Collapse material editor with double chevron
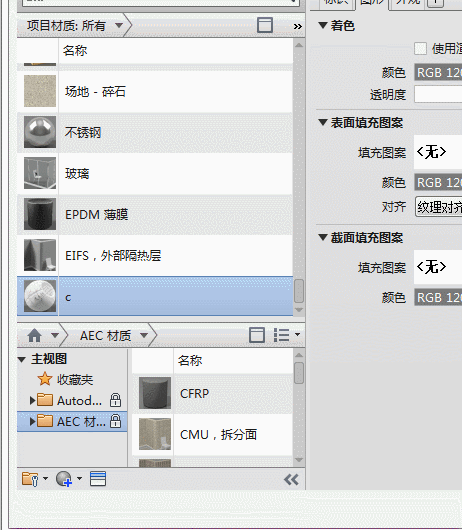This screenshot has height=530, width=462. (x=291, y=479)
